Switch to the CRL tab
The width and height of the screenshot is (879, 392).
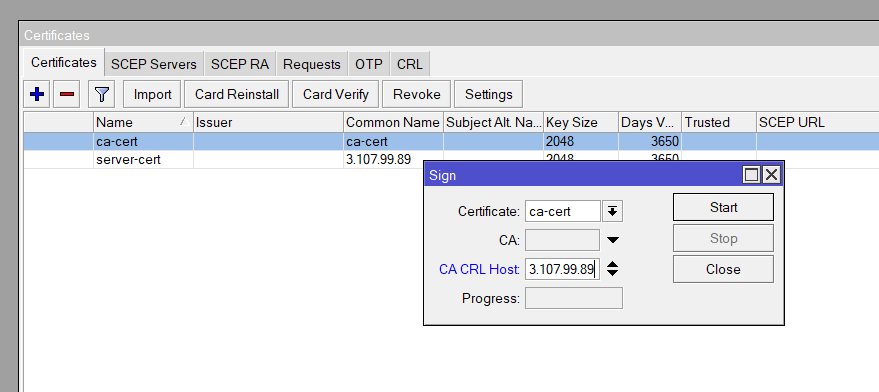[410, 64]
